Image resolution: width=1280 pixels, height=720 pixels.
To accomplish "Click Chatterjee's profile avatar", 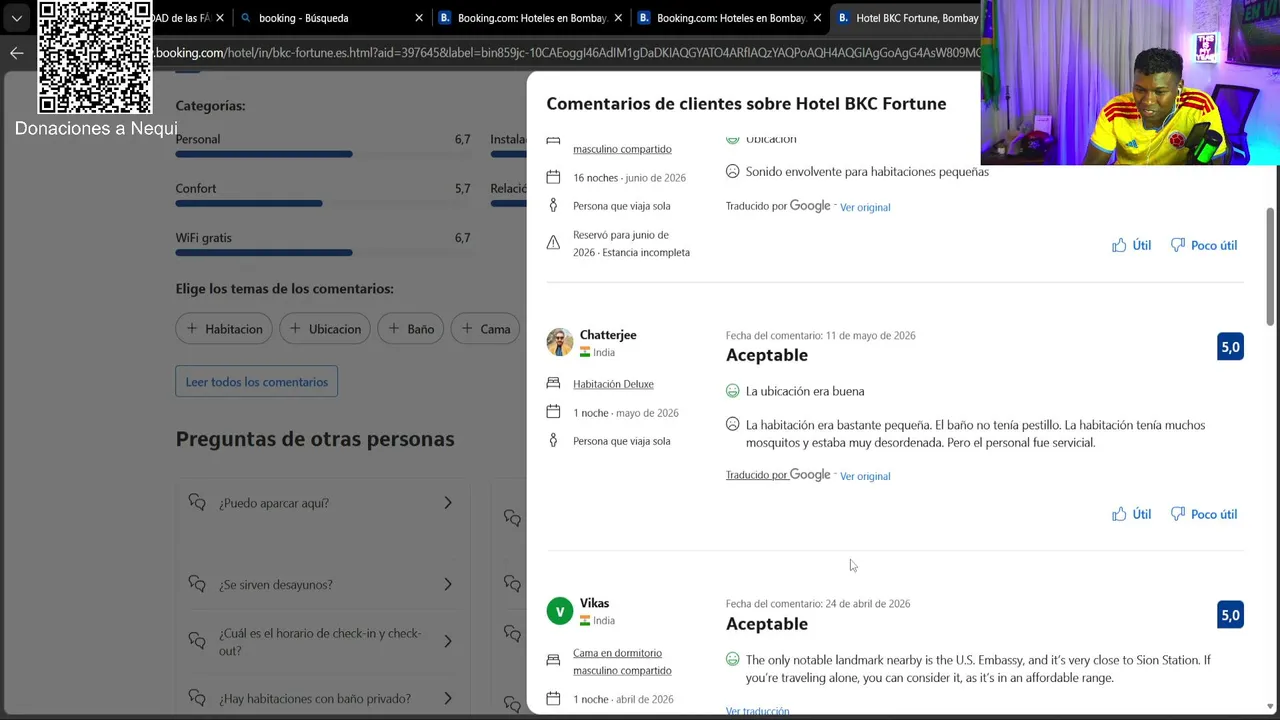I will [560, 342].
